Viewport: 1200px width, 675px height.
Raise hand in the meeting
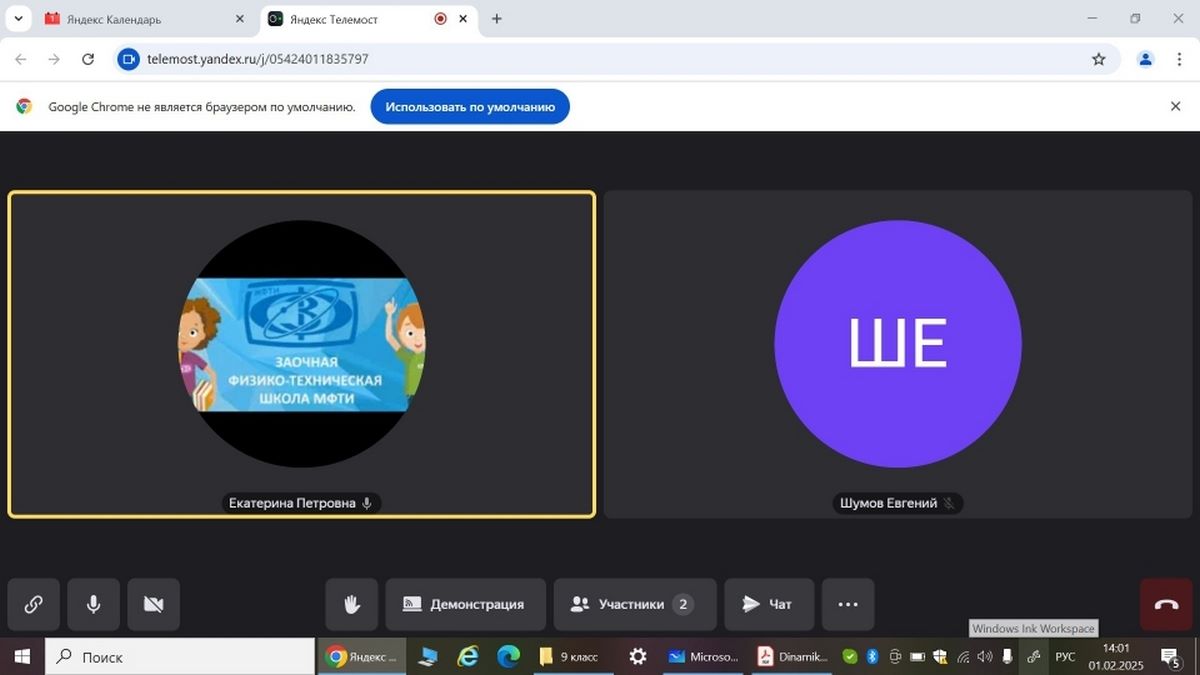click(x=352, y=604)
